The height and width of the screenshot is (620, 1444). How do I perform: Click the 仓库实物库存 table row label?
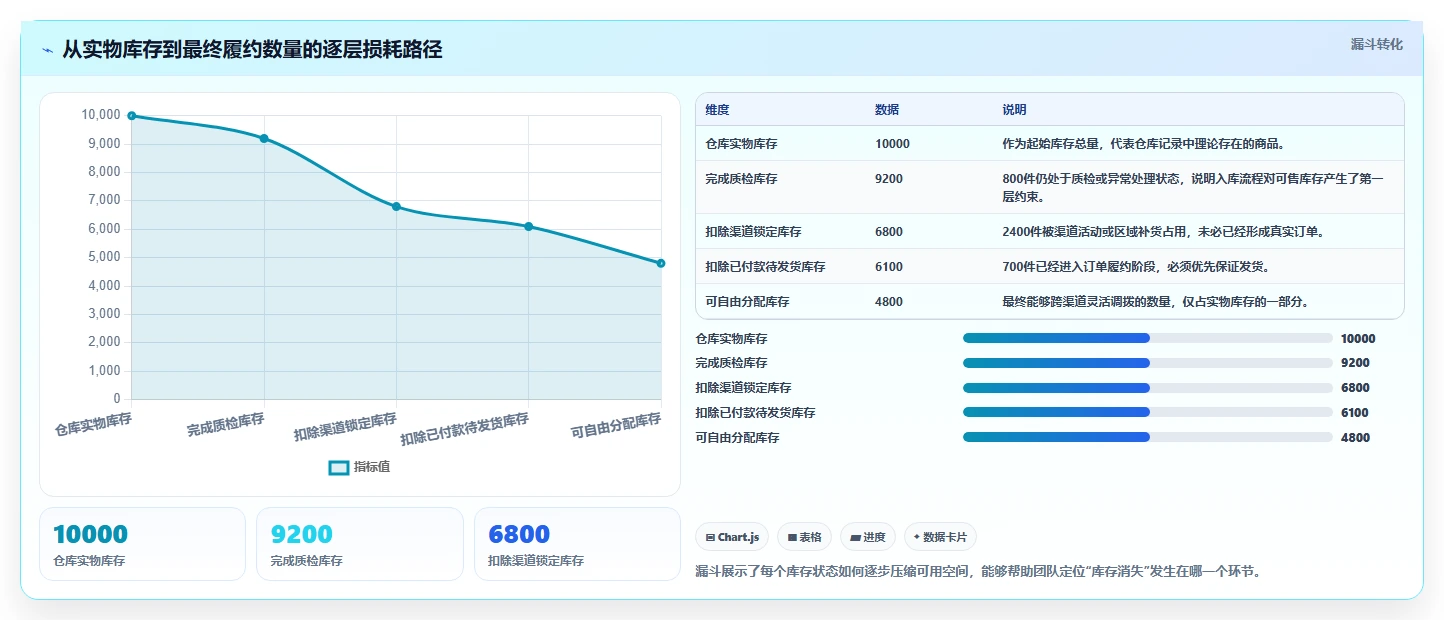point(741,144)
